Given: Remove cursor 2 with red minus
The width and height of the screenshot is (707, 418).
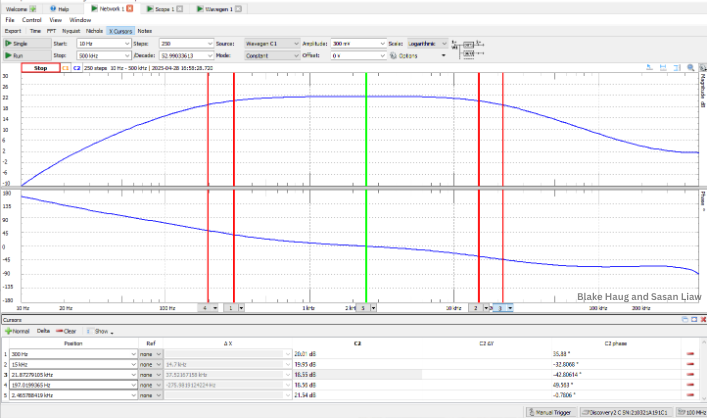Looking at the screenshot, I should pos(690,364).
